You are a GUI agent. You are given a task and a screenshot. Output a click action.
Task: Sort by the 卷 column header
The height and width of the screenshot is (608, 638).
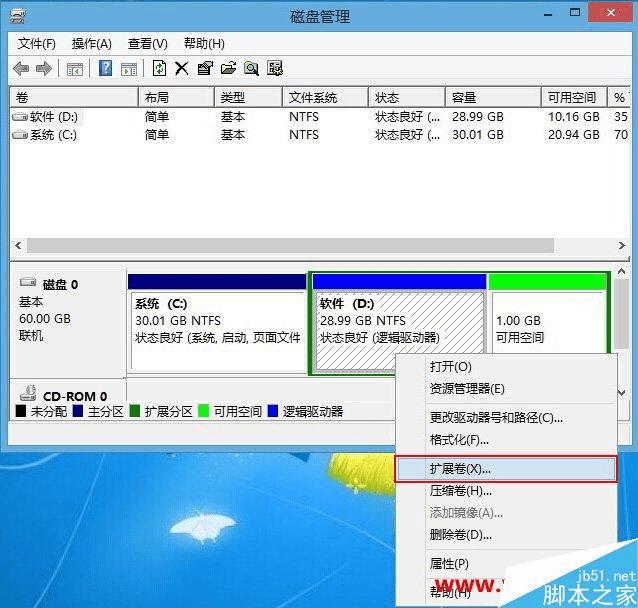[x=74, y=97]
